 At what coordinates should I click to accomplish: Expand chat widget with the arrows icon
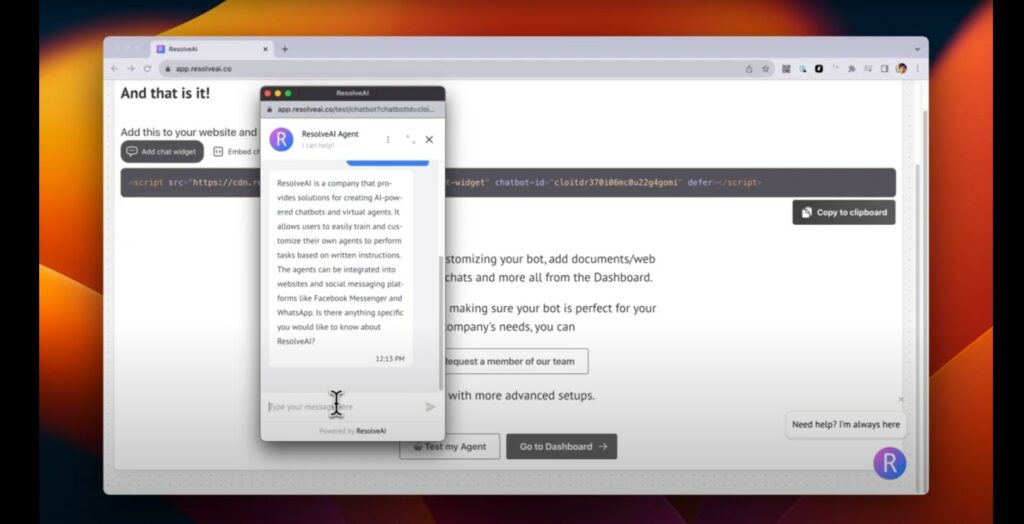click(410, 139)
